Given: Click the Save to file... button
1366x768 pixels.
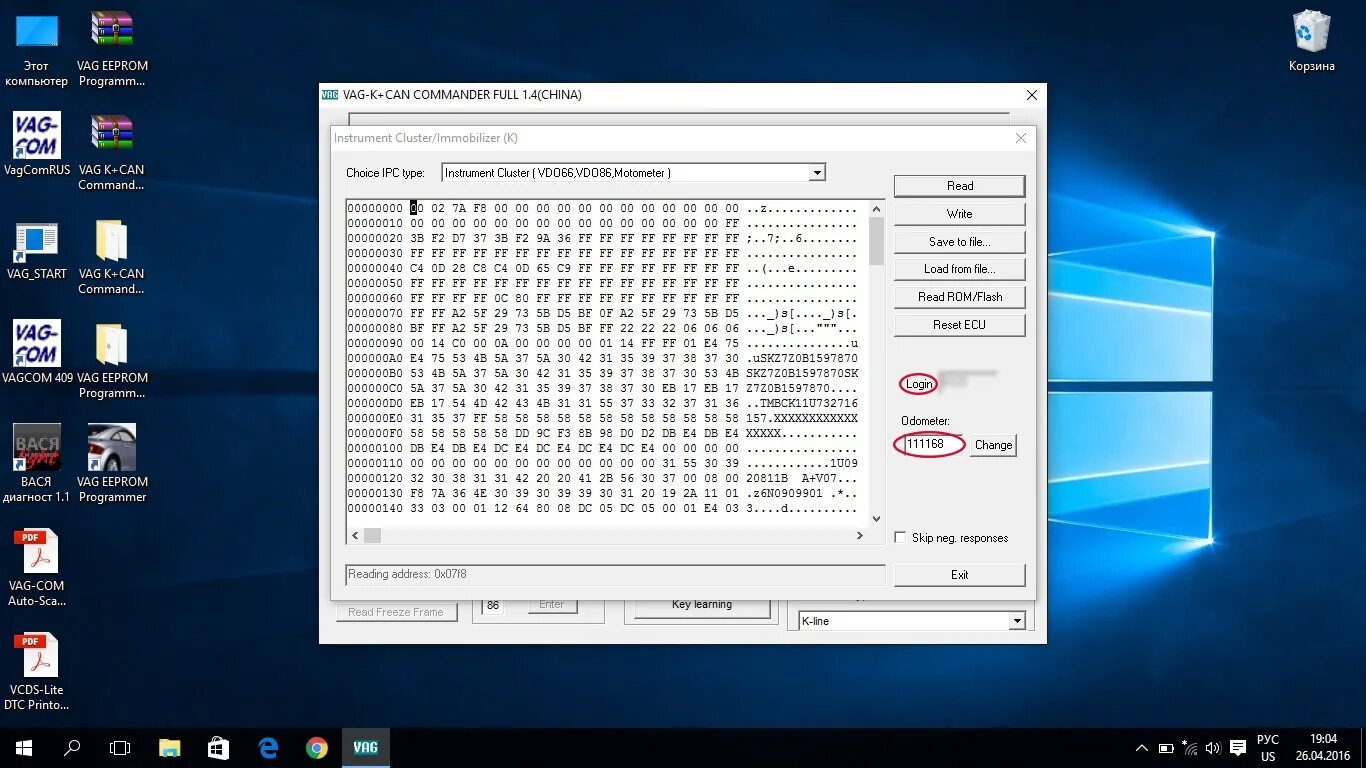Looking at the screenshot, I should [x=959, y=242].
